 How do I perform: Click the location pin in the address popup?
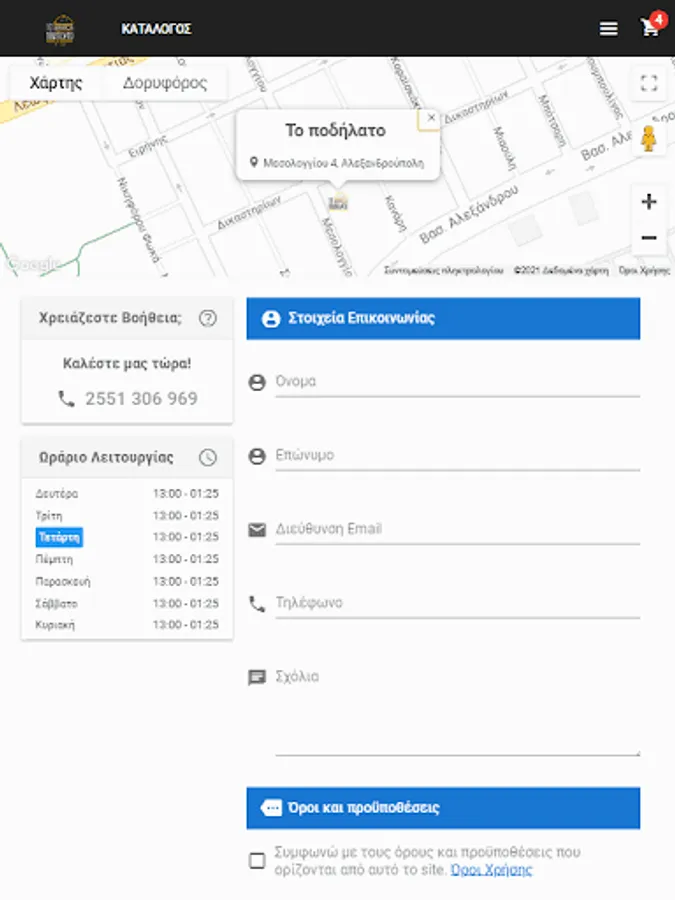[254, 162]
